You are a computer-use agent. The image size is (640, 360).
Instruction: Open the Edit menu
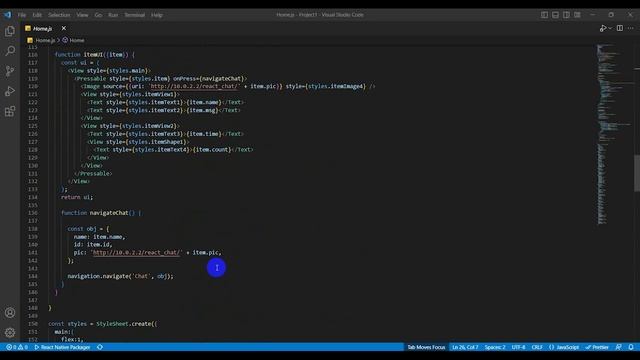[37, 15]
